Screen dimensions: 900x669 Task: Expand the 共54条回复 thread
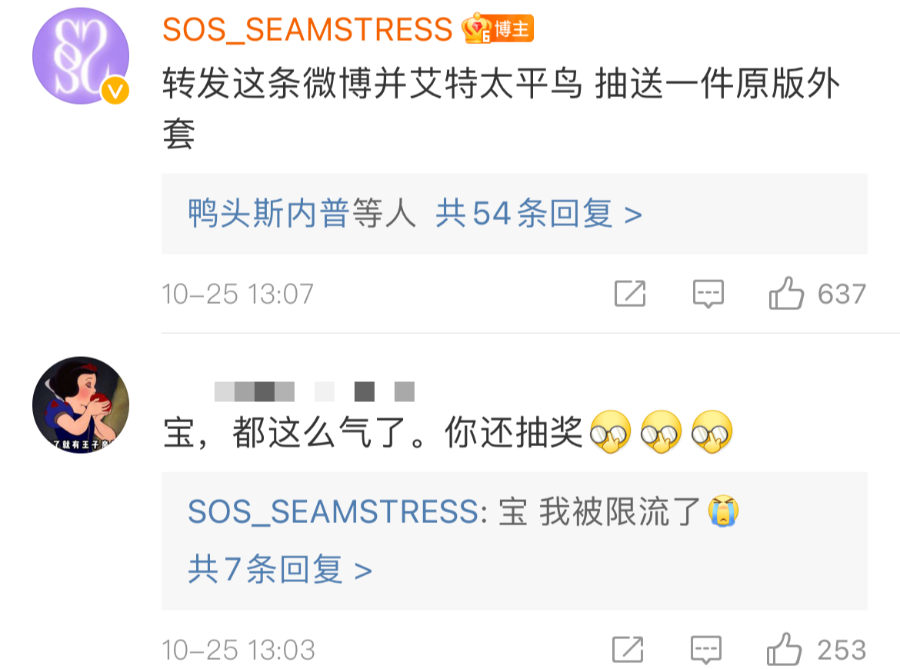[538, 213]
